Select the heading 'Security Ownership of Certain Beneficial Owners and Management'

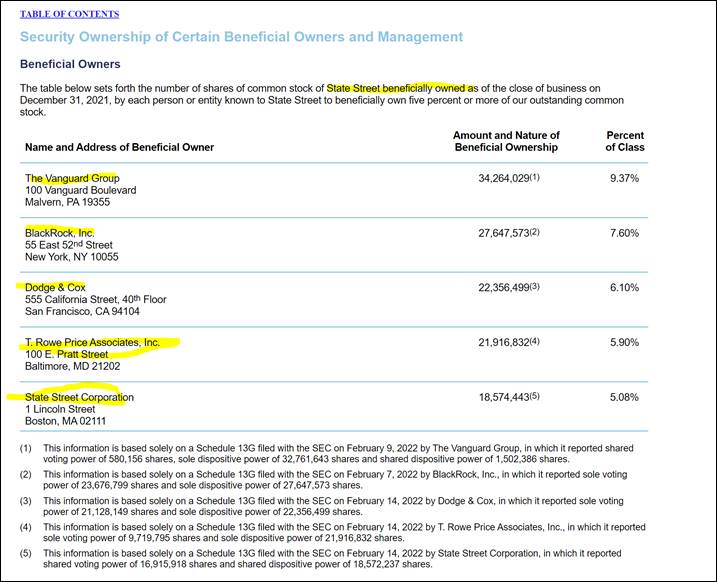point(241,37)
